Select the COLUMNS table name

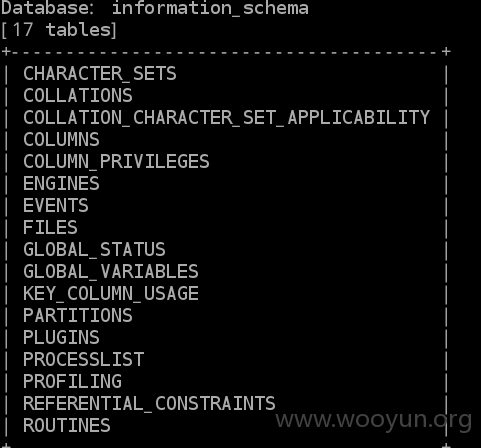pyautogui.click(x=61, y=139)
